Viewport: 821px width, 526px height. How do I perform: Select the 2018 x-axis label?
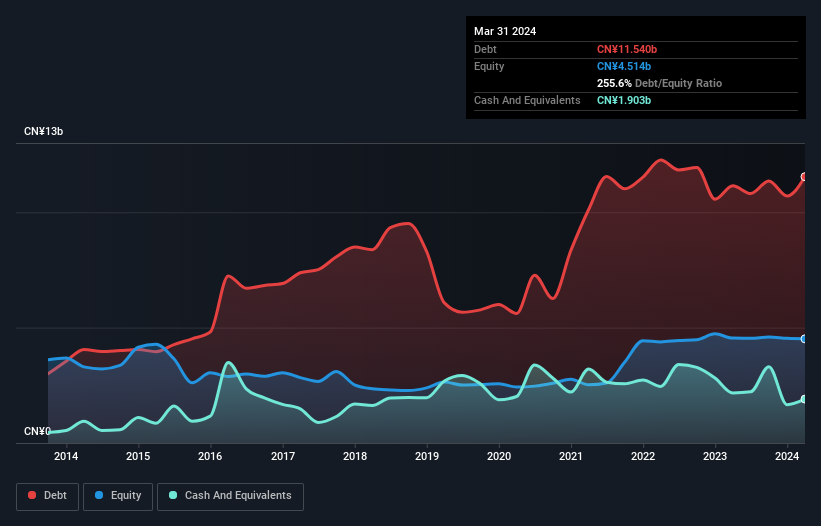(355, 456)
